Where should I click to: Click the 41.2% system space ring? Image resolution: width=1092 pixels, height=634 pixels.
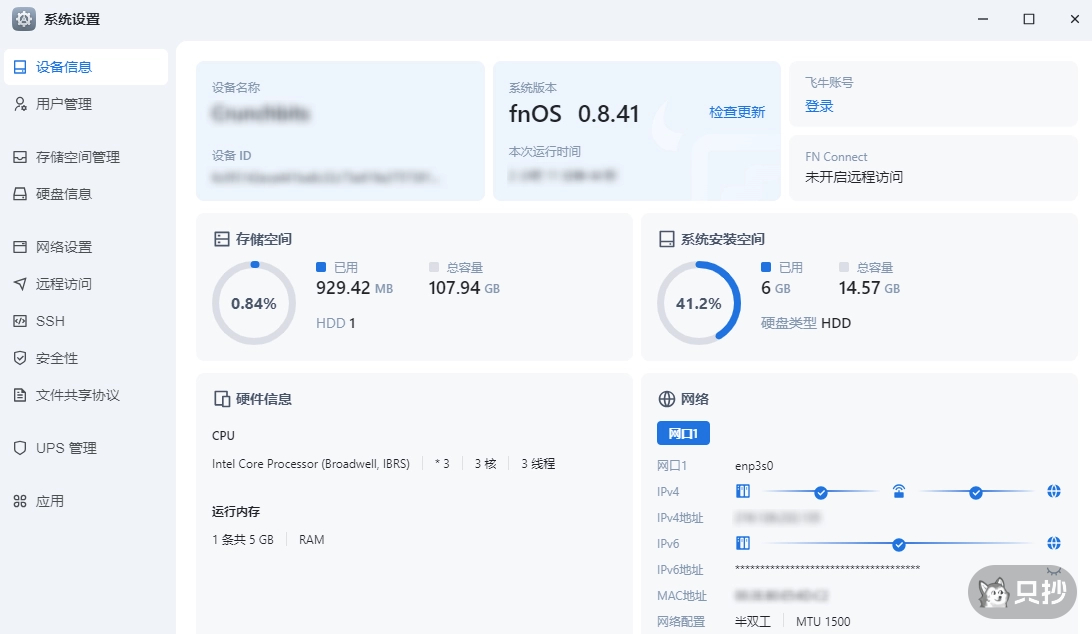point(698,303)
